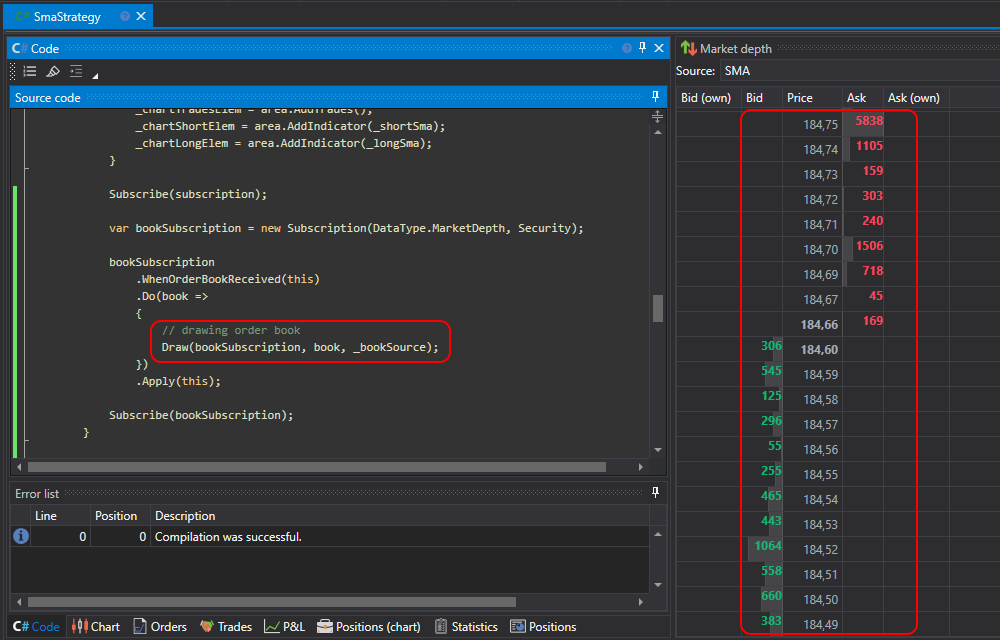Screen dimensions: 1000x640
Task: Click Price column header
Action: (x=812, y=98)
